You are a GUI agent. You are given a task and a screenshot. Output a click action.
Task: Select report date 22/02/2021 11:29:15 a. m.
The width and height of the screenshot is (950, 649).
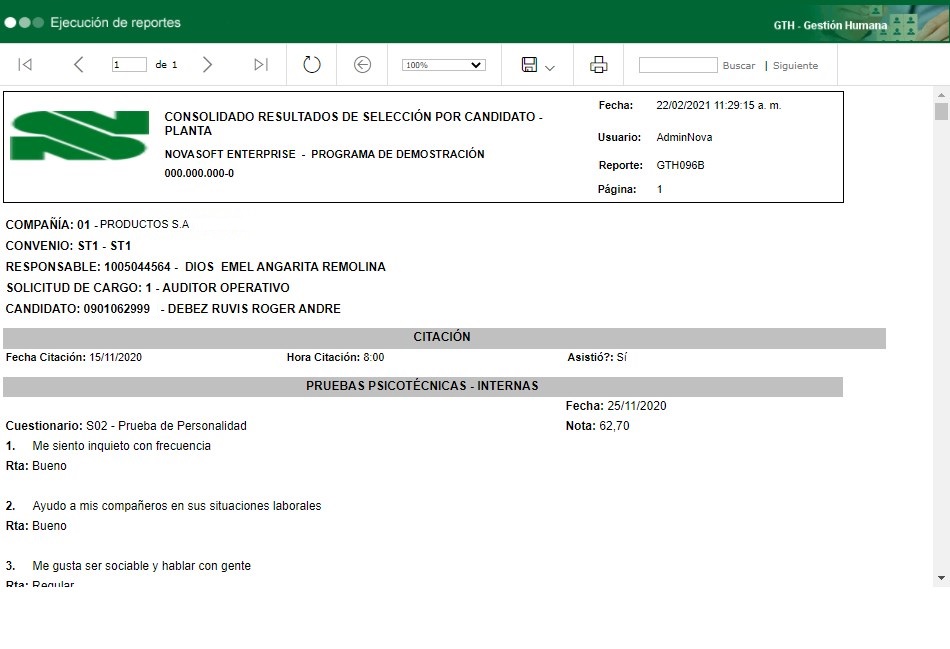pos(719,105)
